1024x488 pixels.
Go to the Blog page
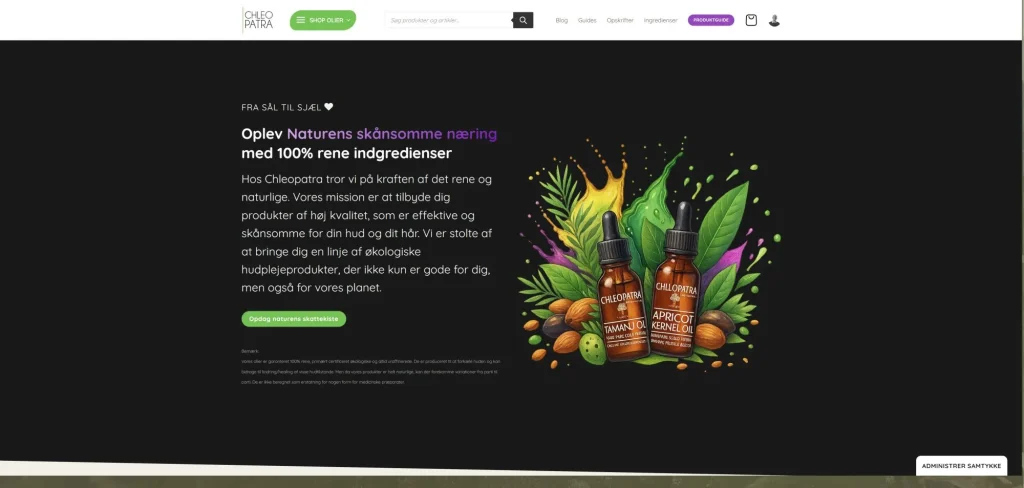(x=562, y=20)
